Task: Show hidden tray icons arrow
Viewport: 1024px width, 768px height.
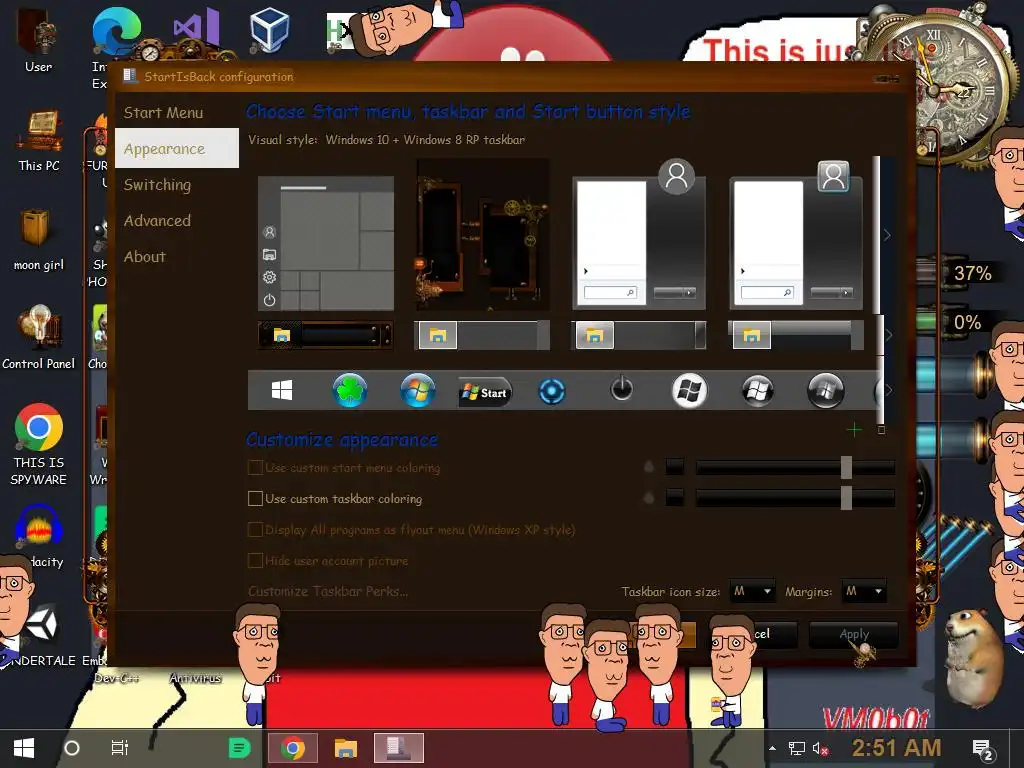Action: point(773,748)
